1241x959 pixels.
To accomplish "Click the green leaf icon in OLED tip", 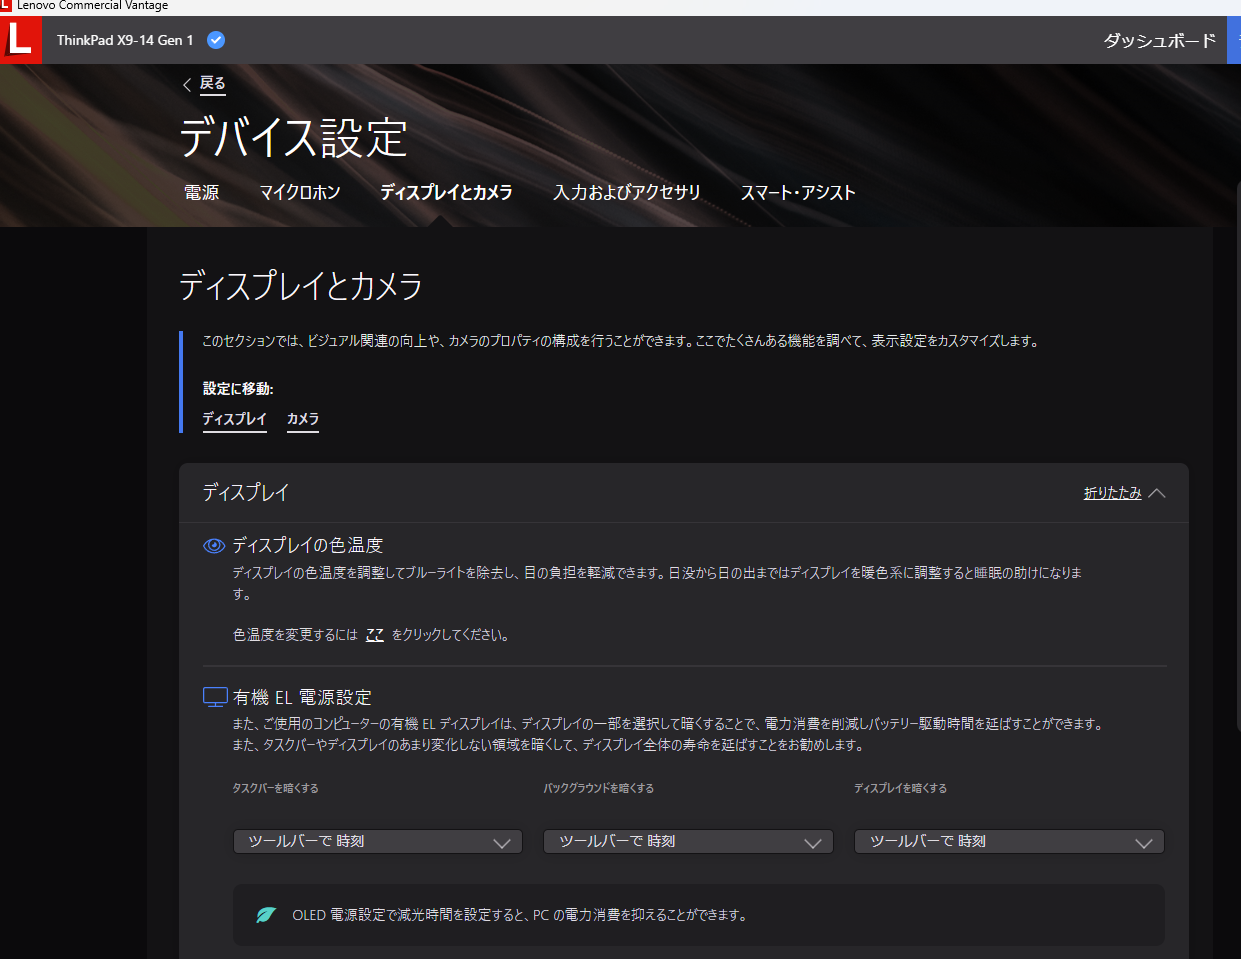I will click(x=266, y=914).
